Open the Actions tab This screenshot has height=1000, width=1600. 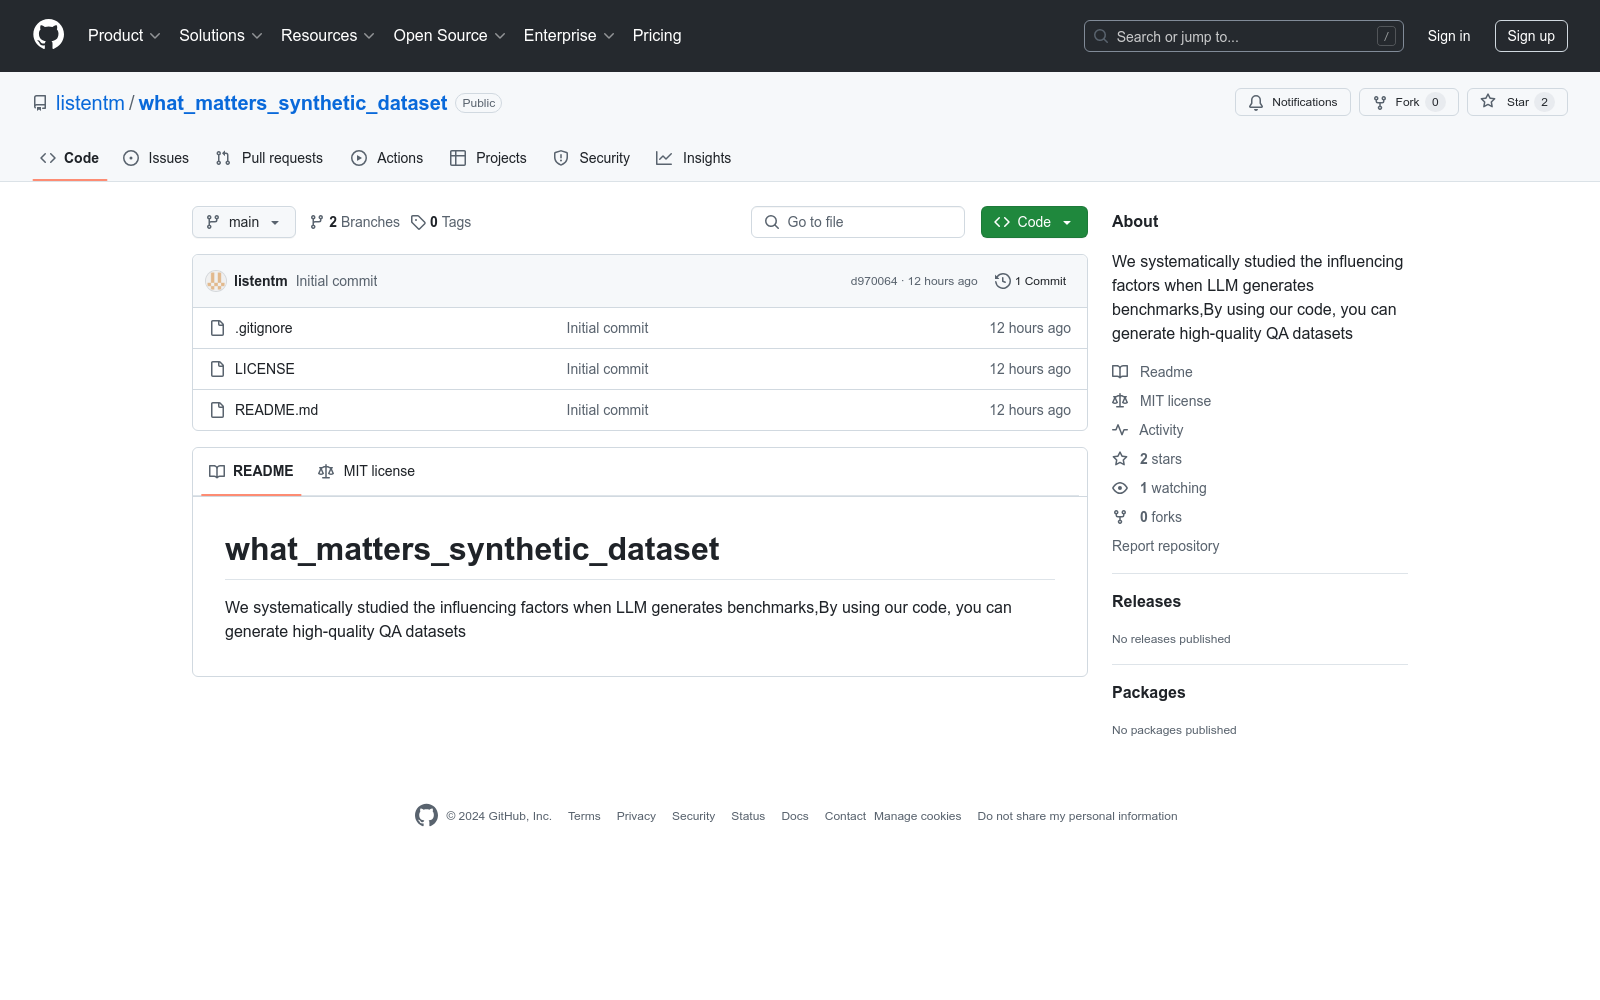tap(387, 158)
